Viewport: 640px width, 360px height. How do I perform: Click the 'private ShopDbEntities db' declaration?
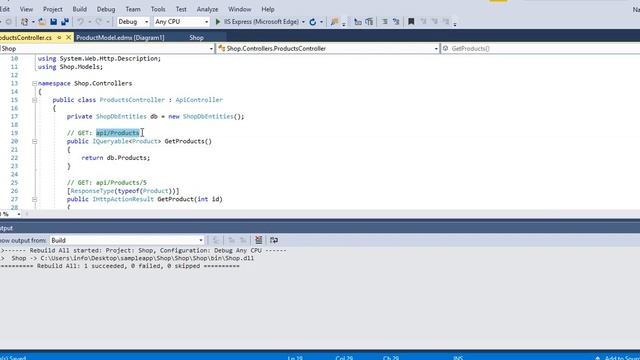click(156, 116)
